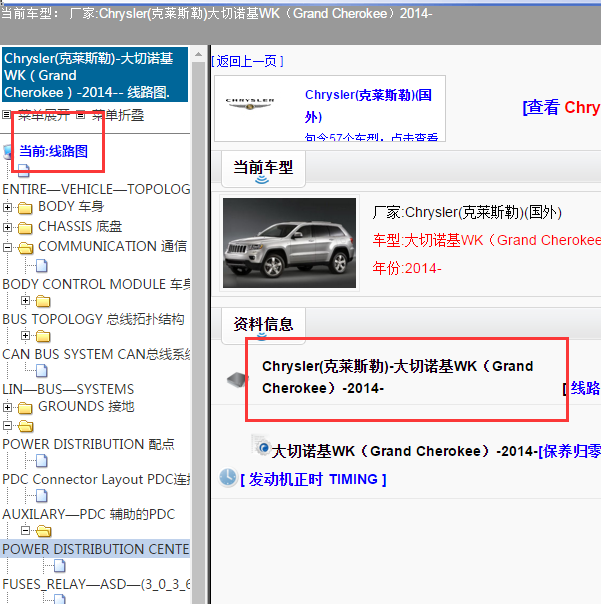Screen dimensions: 601x604
Task: Switch to the 当前车型 tab
Action: click(x=264, y=169)
